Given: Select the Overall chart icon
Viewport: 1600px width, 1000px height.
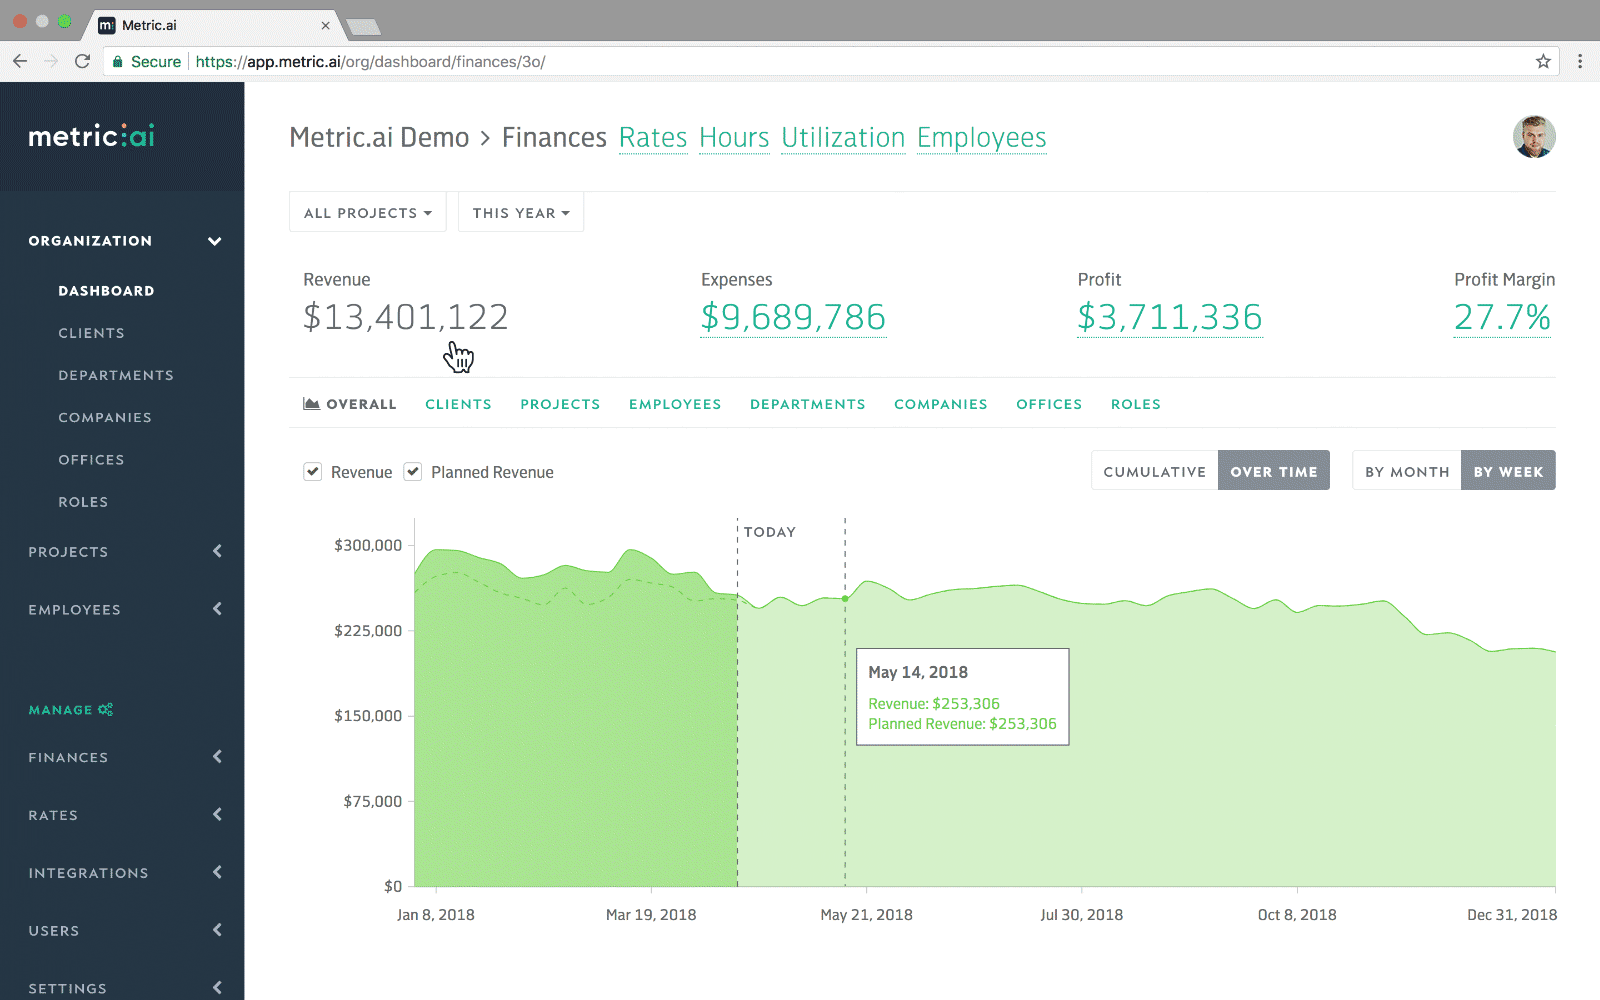Looking at the screenshot, I should tap(313, 403).
